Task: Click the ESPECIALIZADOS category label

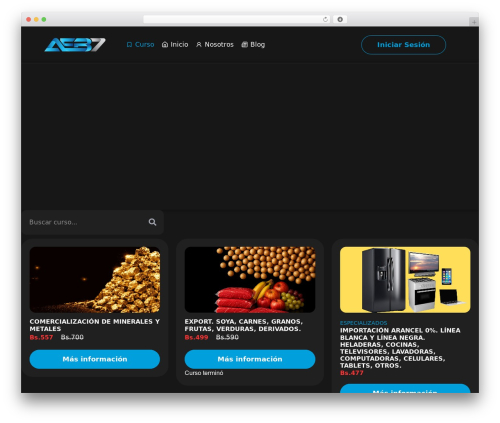Action: [363, 323]
